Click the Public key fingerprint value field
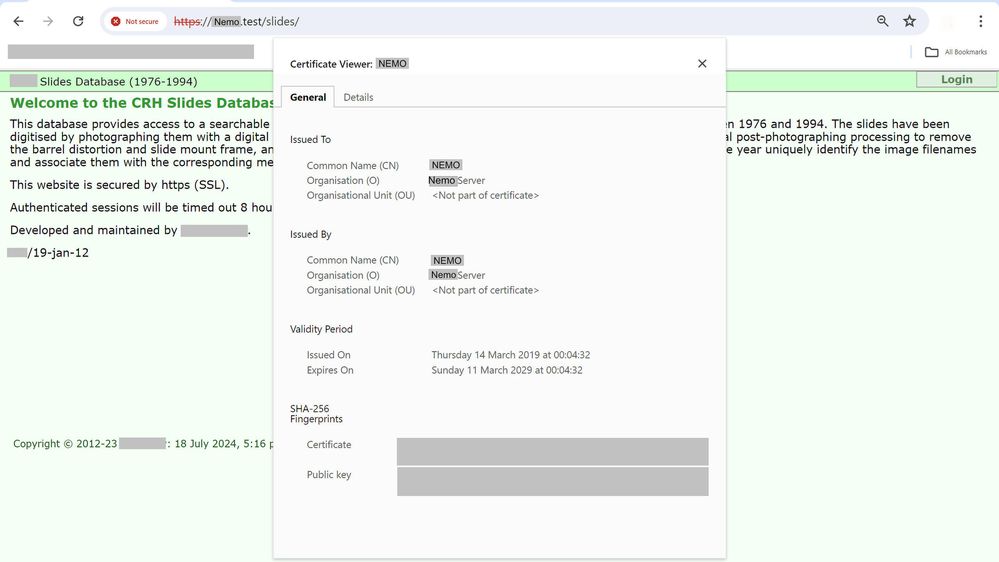Image resolution: width=999 pixels, height=562 pixels. point(552,481)
